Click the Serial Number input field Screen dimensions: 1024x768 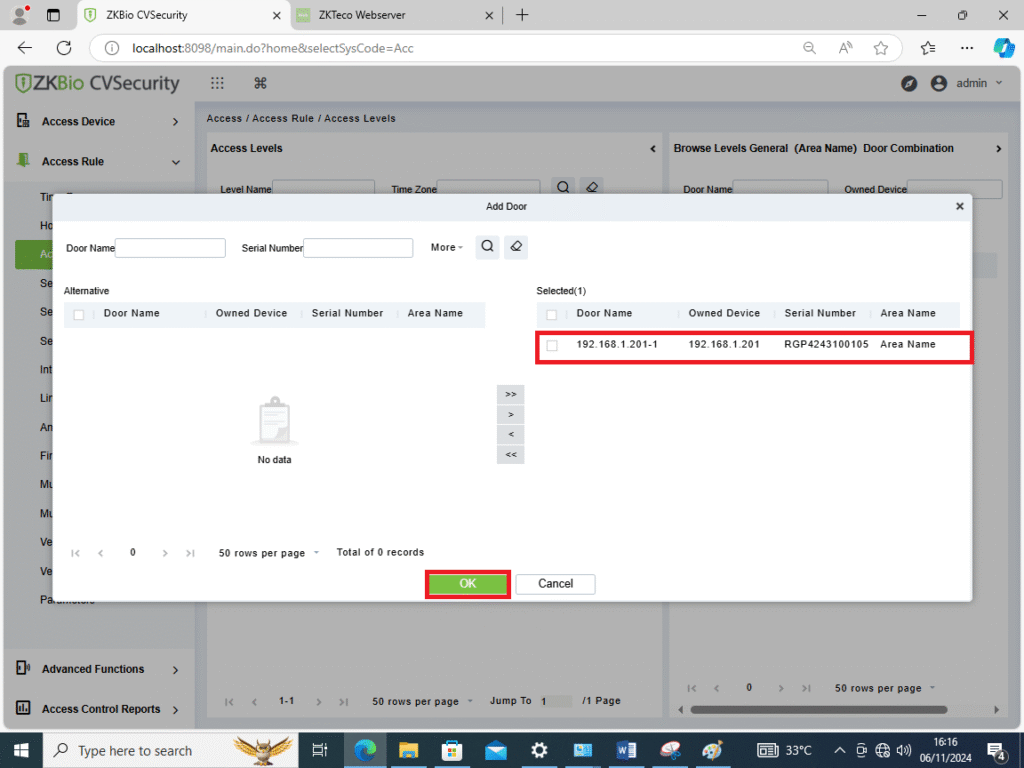pyautogui.click(x=358, y=248)
